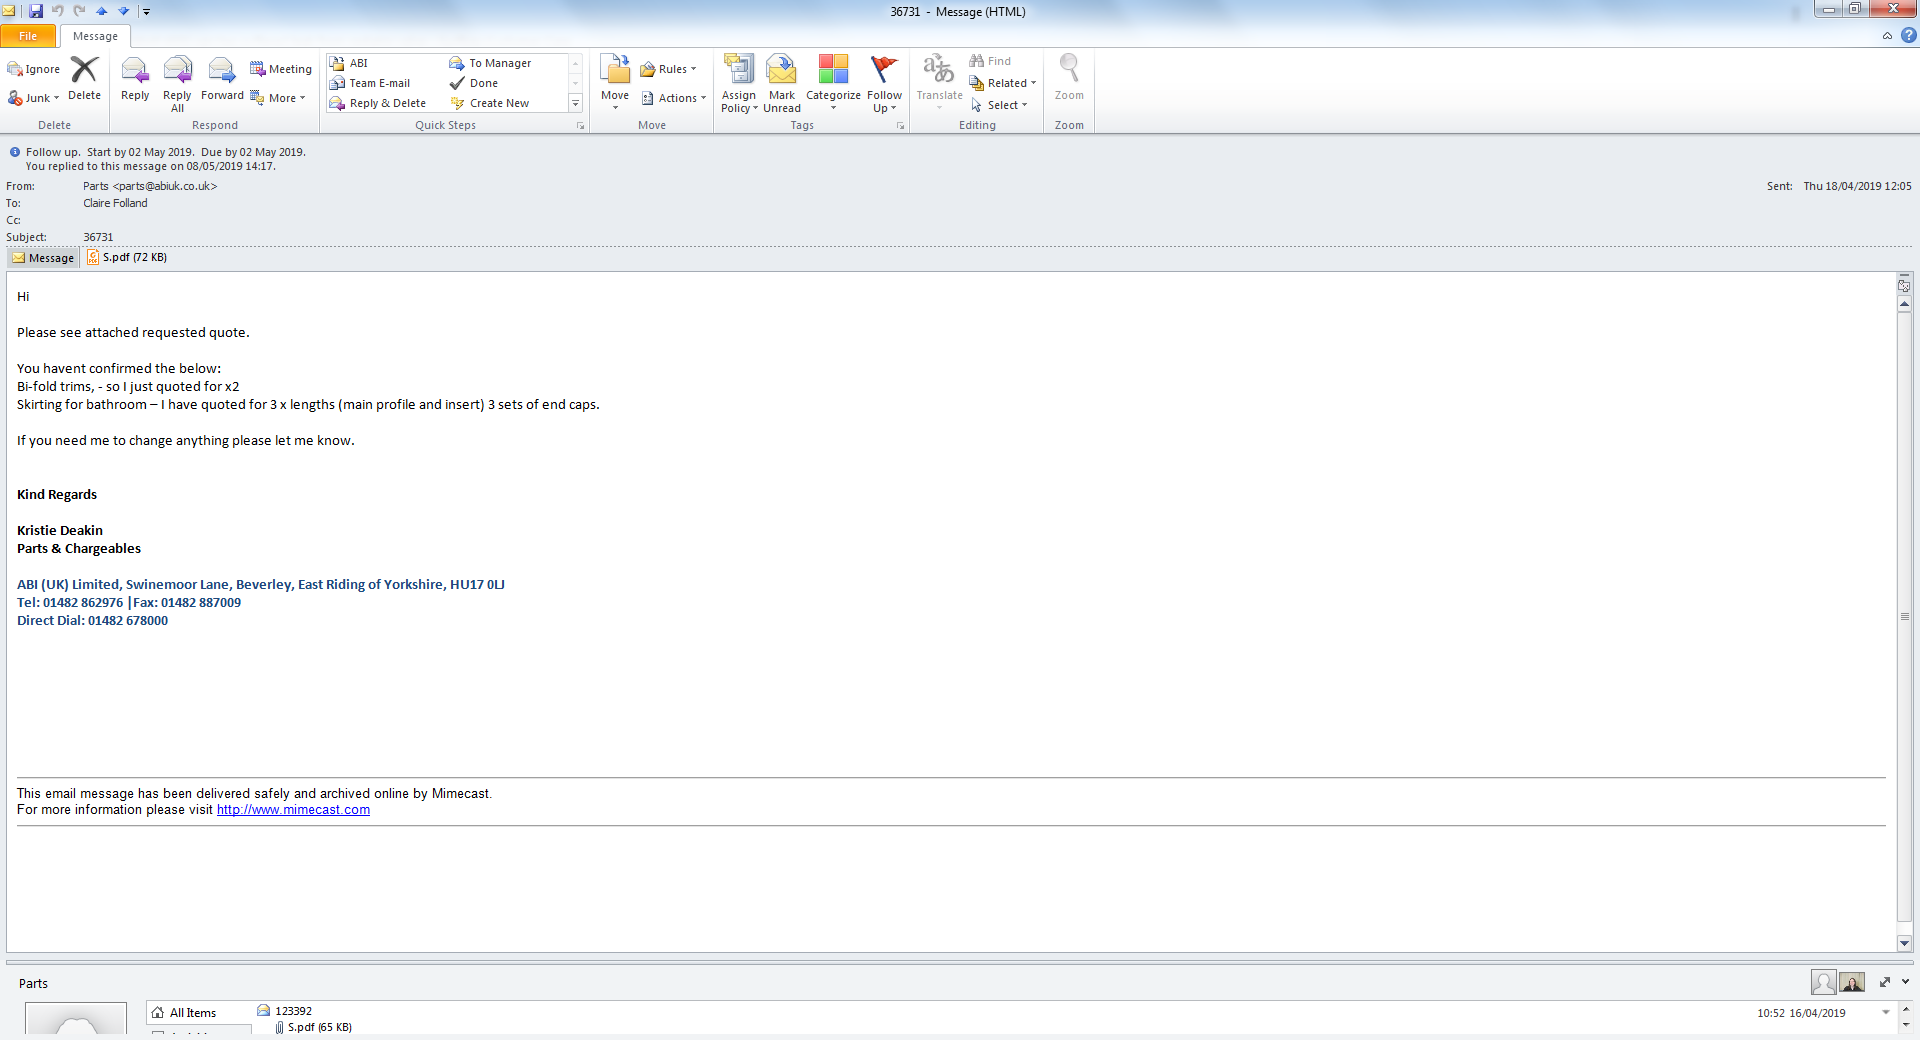Open the mimecast.com link

(293, 810)
